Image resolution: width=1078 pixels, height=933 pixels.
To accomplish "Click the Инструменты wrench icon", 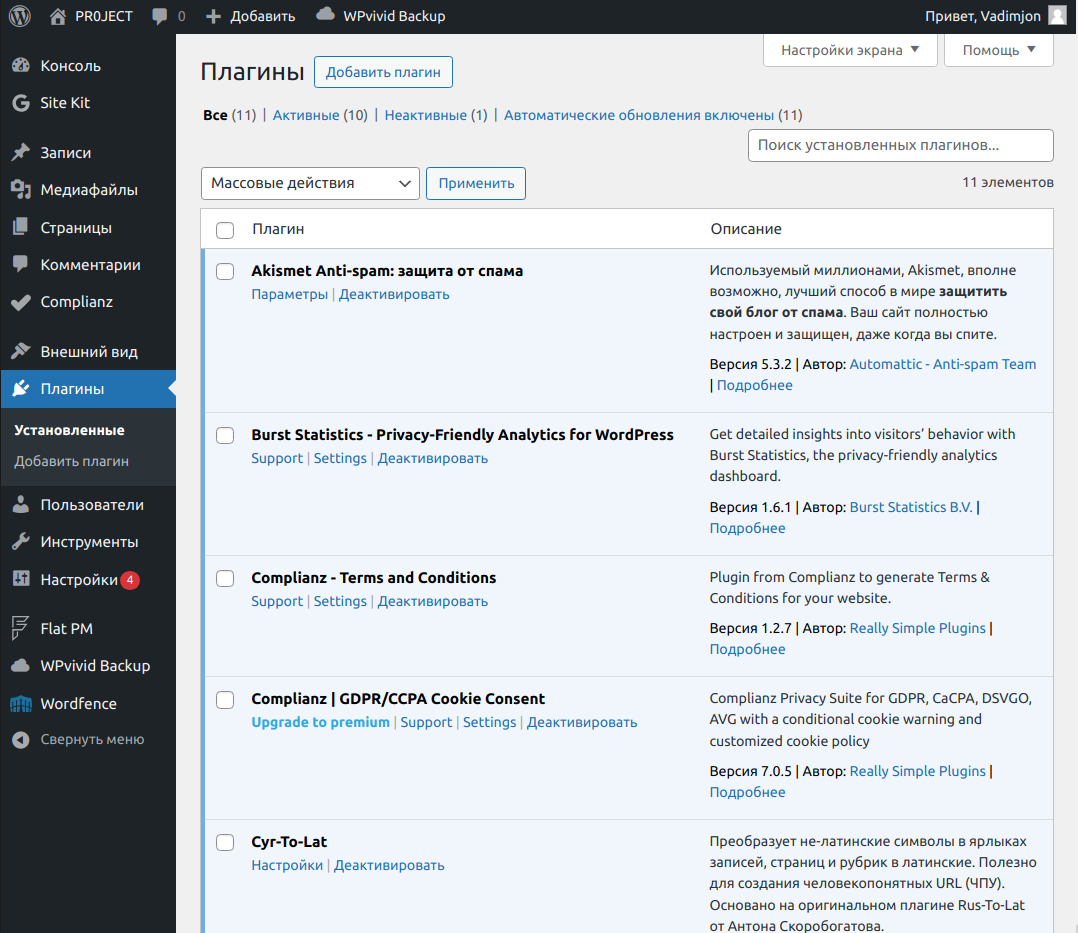I will coord(21,541).
